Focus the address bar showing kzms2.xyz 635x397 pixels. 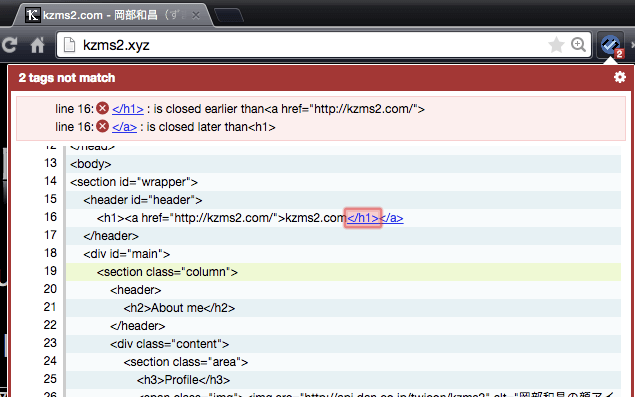pos(312,45)
